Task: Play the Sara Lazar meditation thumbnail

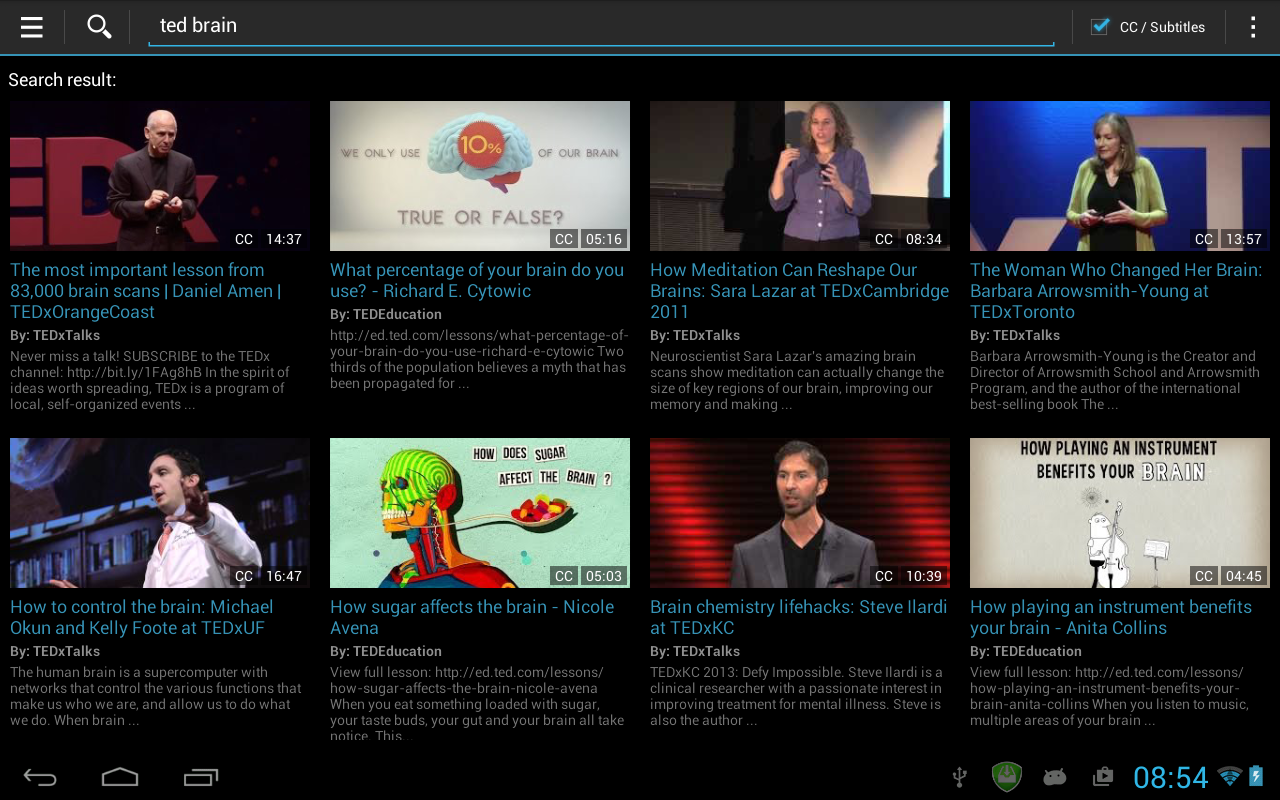Action: [800, 176]
